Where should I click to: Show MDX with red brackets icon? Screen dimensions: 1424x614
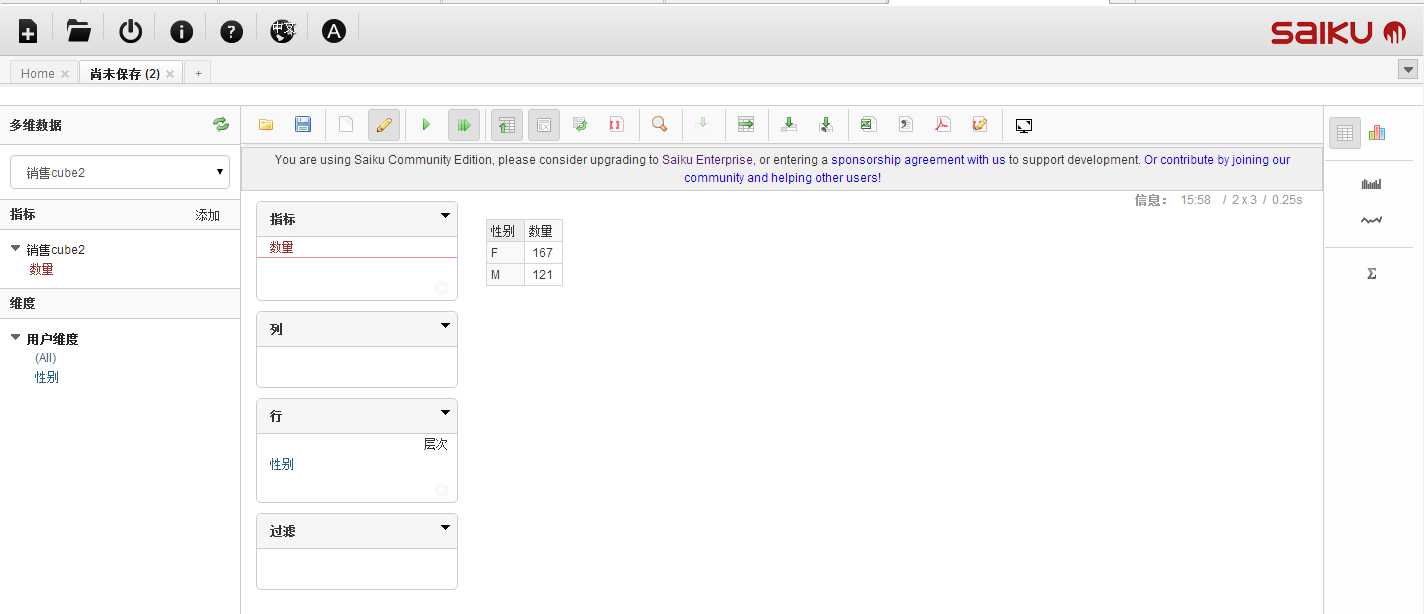coord(616,125)
